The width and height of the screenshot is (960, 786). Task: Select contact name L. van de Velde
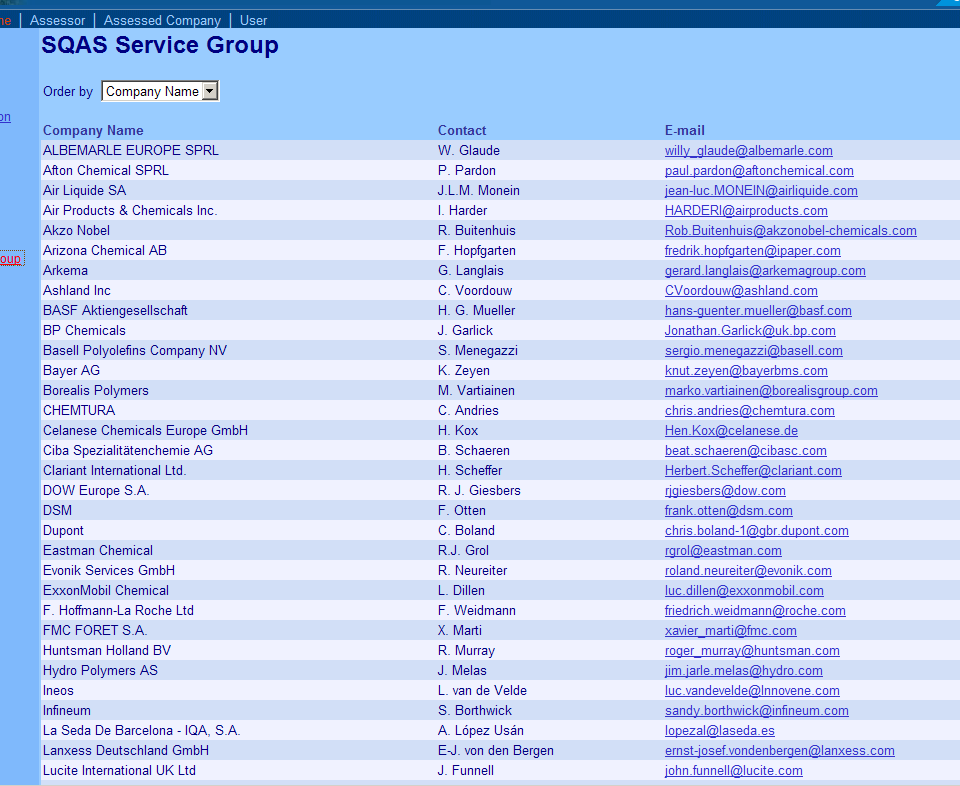(482, 691)
